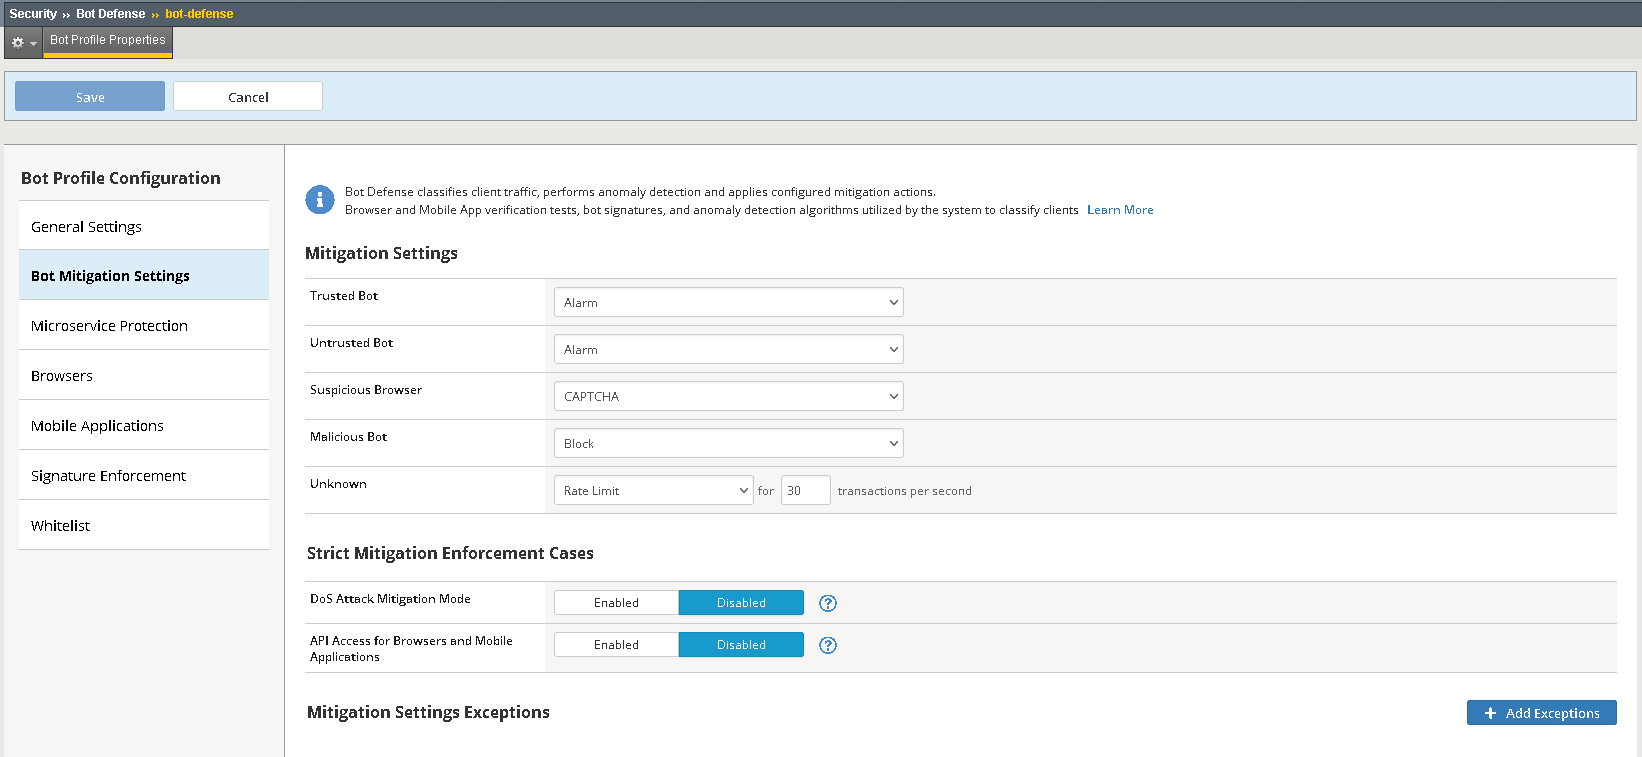Enable DoS Attack Mitigation Mode

(x=616, y=603)
